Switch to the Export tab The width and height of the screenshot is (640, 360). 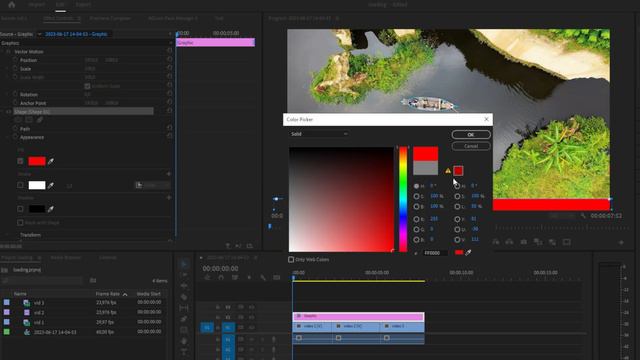coord(83,4)
